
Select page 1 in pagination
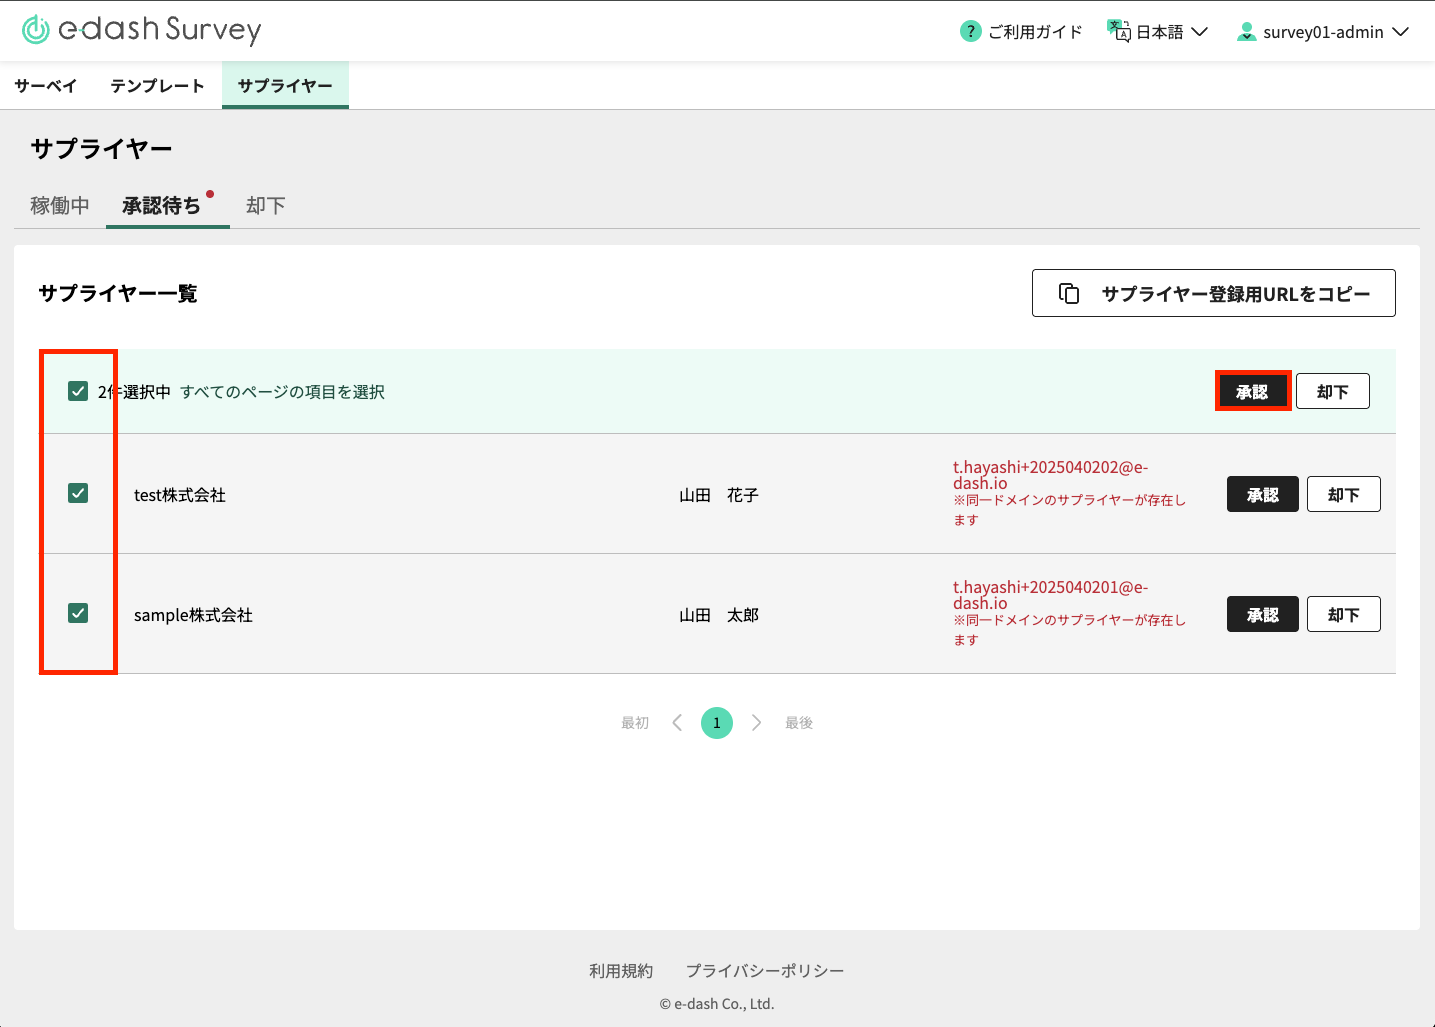716,723
